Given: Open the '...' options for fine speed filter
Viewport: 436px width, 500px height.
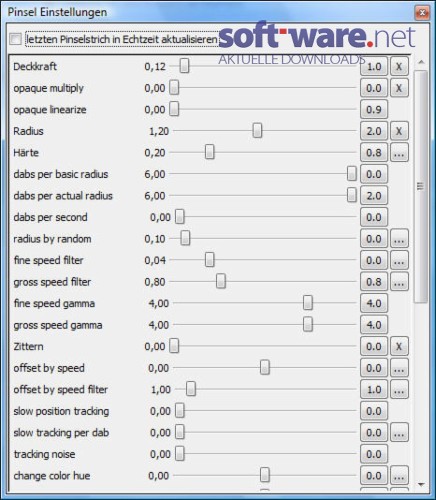Looking at the screenshot, I should [x=399, y=261].
